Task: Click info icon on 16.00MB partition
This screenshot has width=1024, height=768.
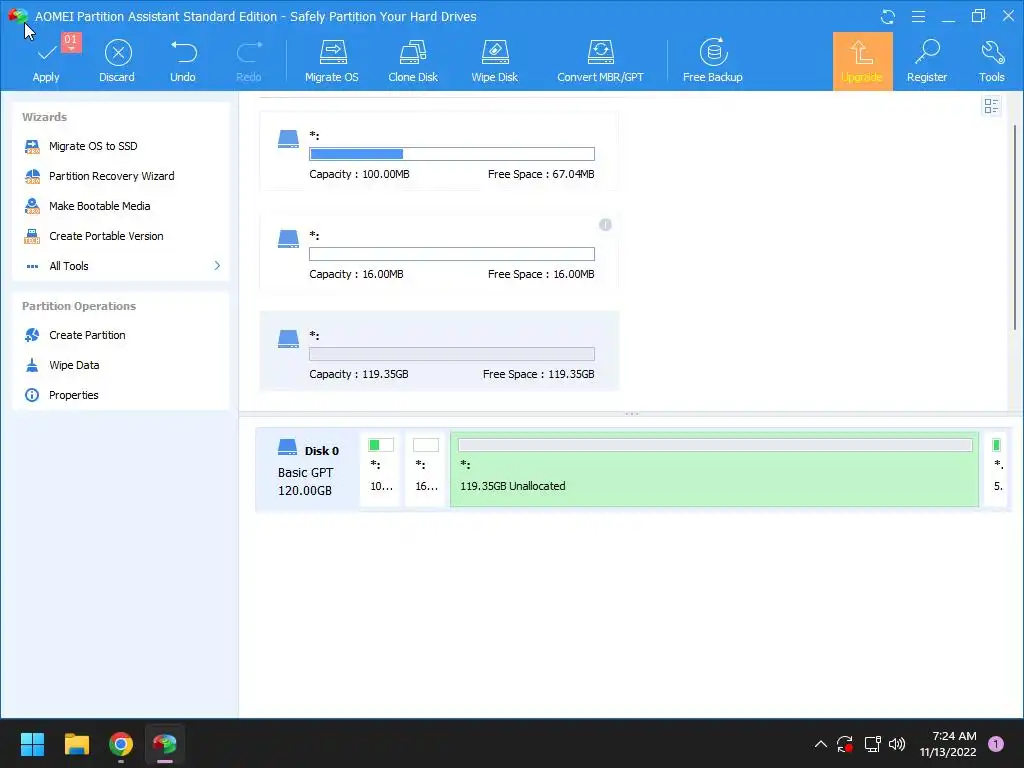Action: point(605,225)
